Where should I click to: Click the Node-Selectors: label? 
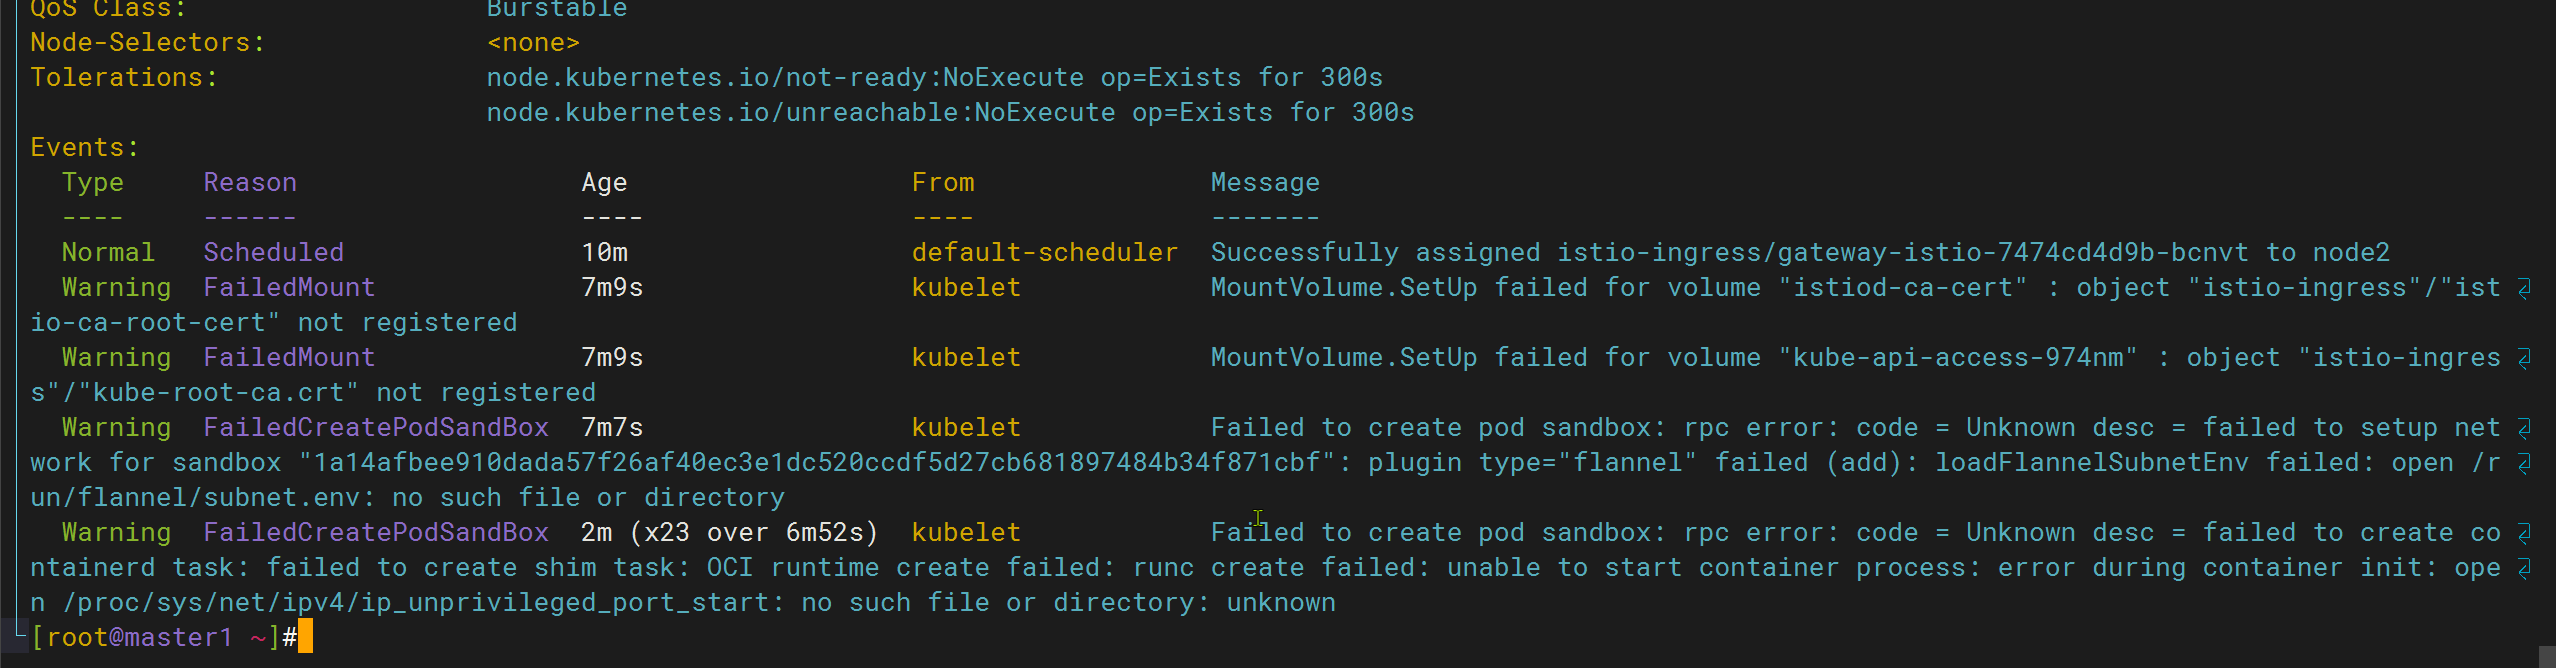click(x=148, y=42)
